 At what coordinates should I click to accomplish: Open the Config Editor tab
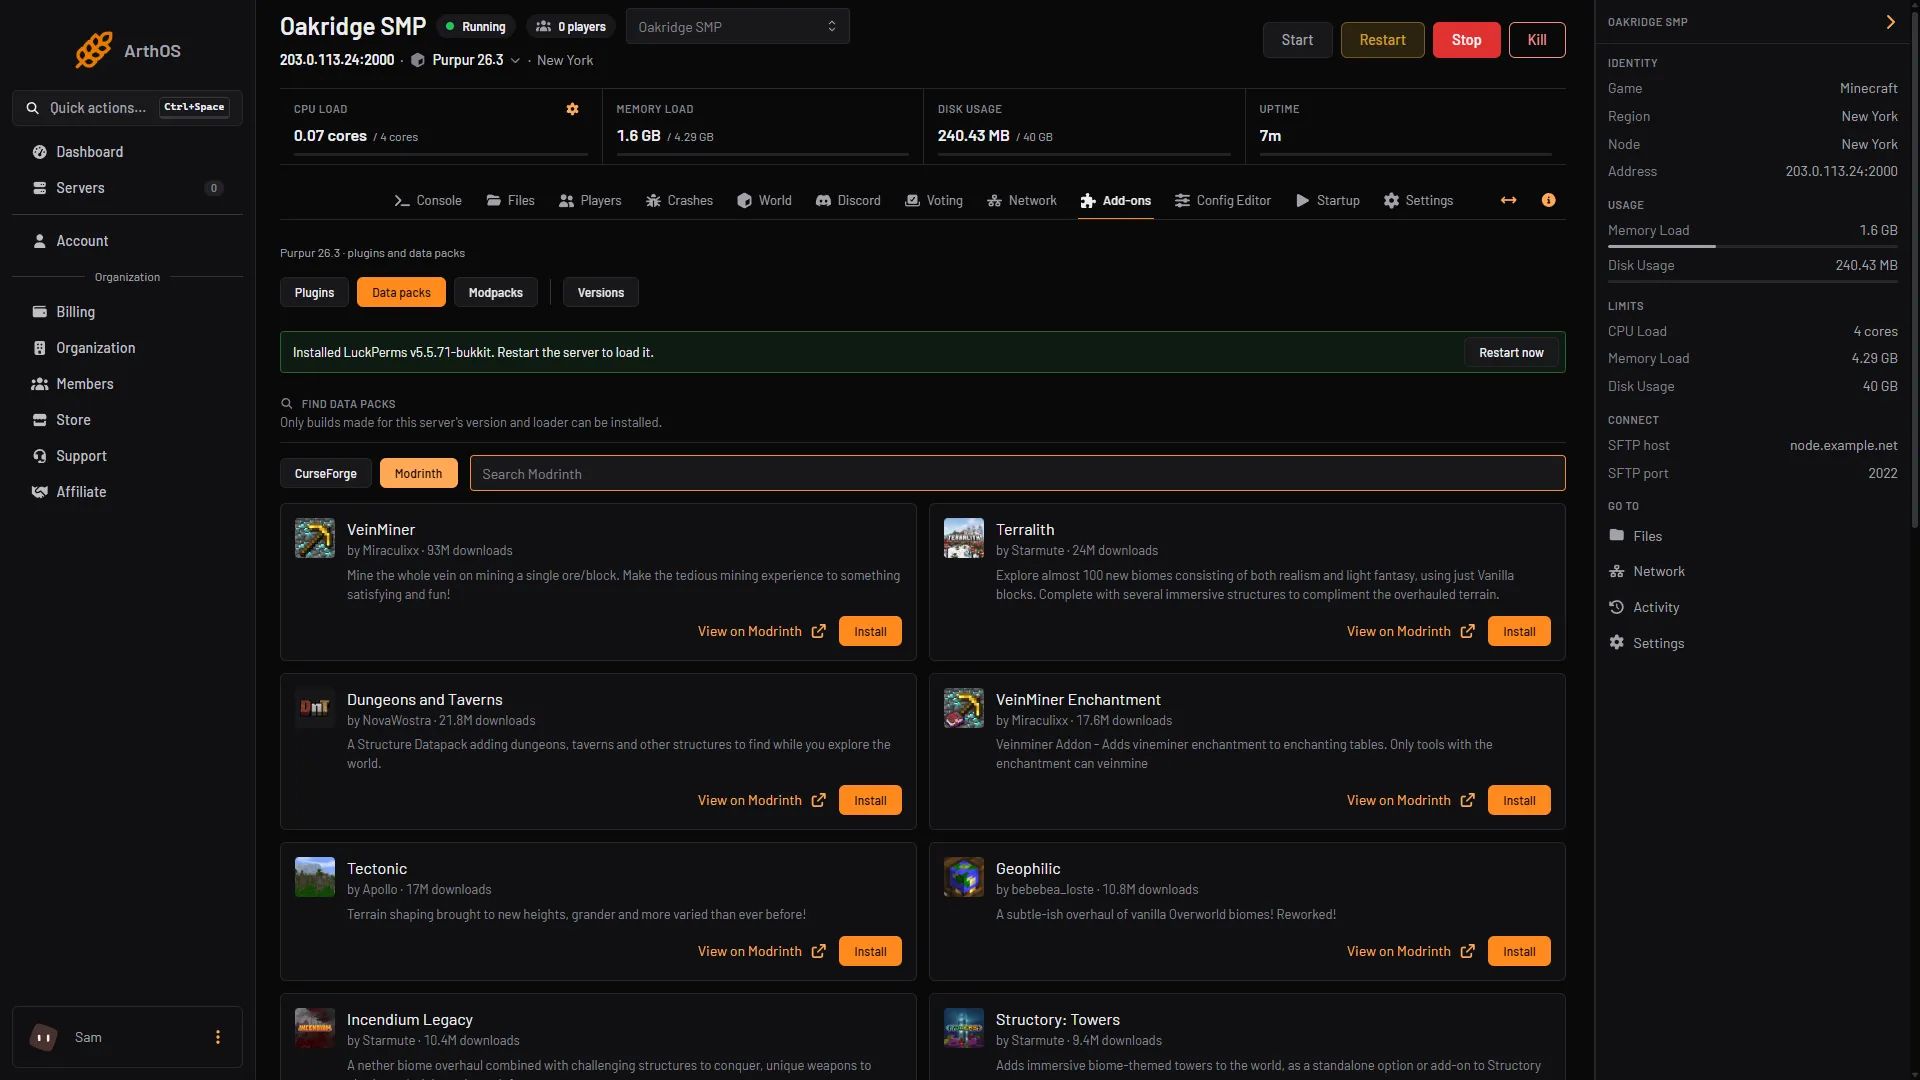[1223, 200]
